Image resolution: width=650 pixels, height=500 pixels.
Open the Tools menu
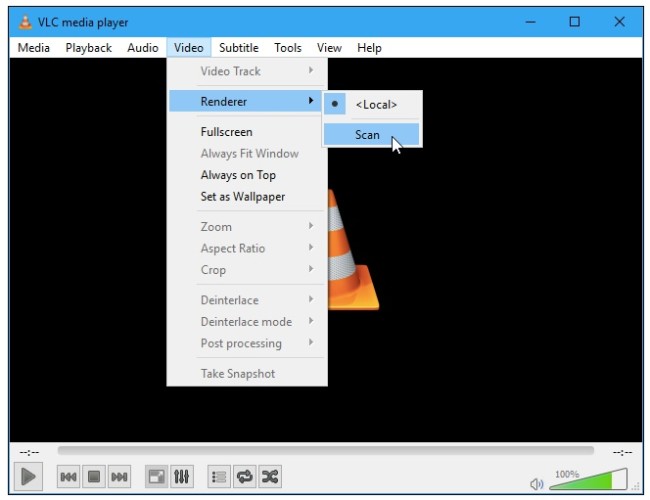(288, 48)
